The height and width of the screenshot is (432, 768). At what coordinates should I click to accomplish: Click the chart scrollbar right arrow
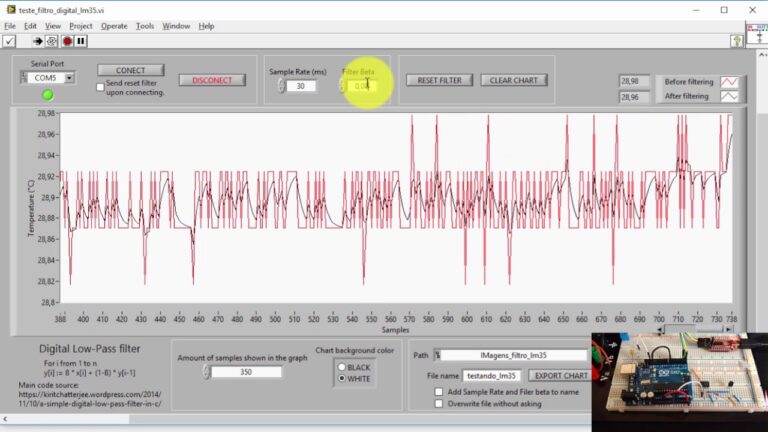tap(729, 329)
